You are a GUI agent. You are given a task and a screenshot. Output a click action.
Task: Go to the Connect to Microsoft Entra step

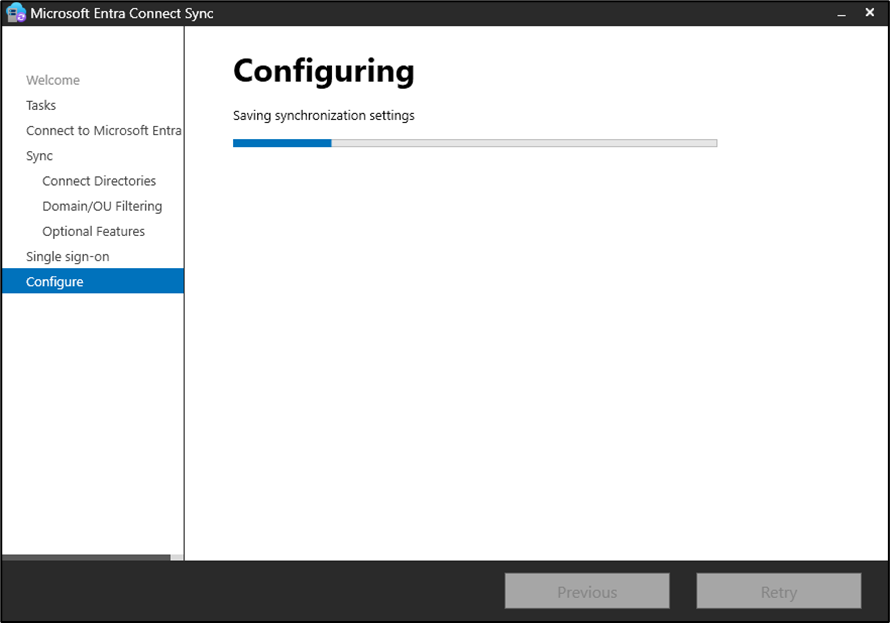(x=104, y=130)
